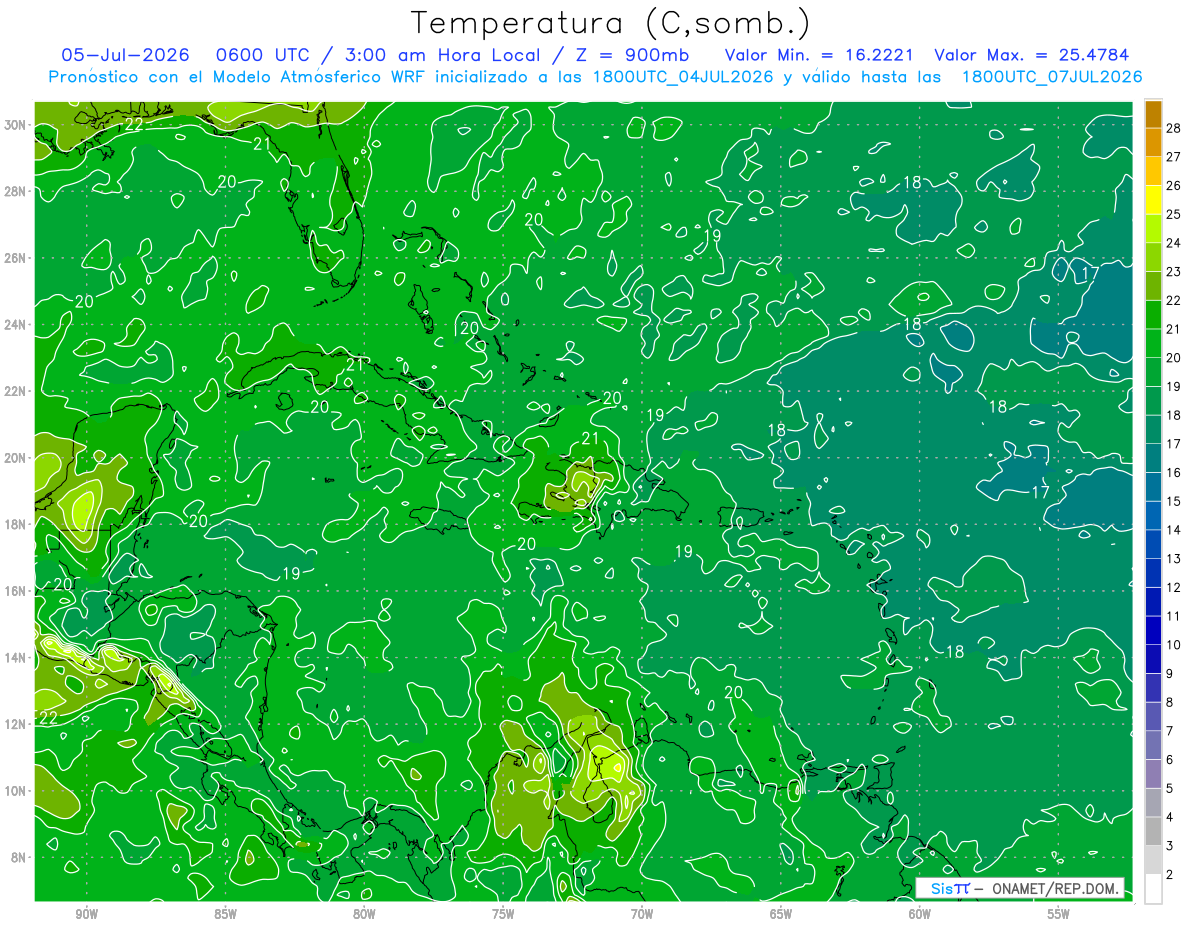Click the brown top swatch of the colorbar
The height and width of the screenshot is (927, 1200).
[x=1153, y=114]
